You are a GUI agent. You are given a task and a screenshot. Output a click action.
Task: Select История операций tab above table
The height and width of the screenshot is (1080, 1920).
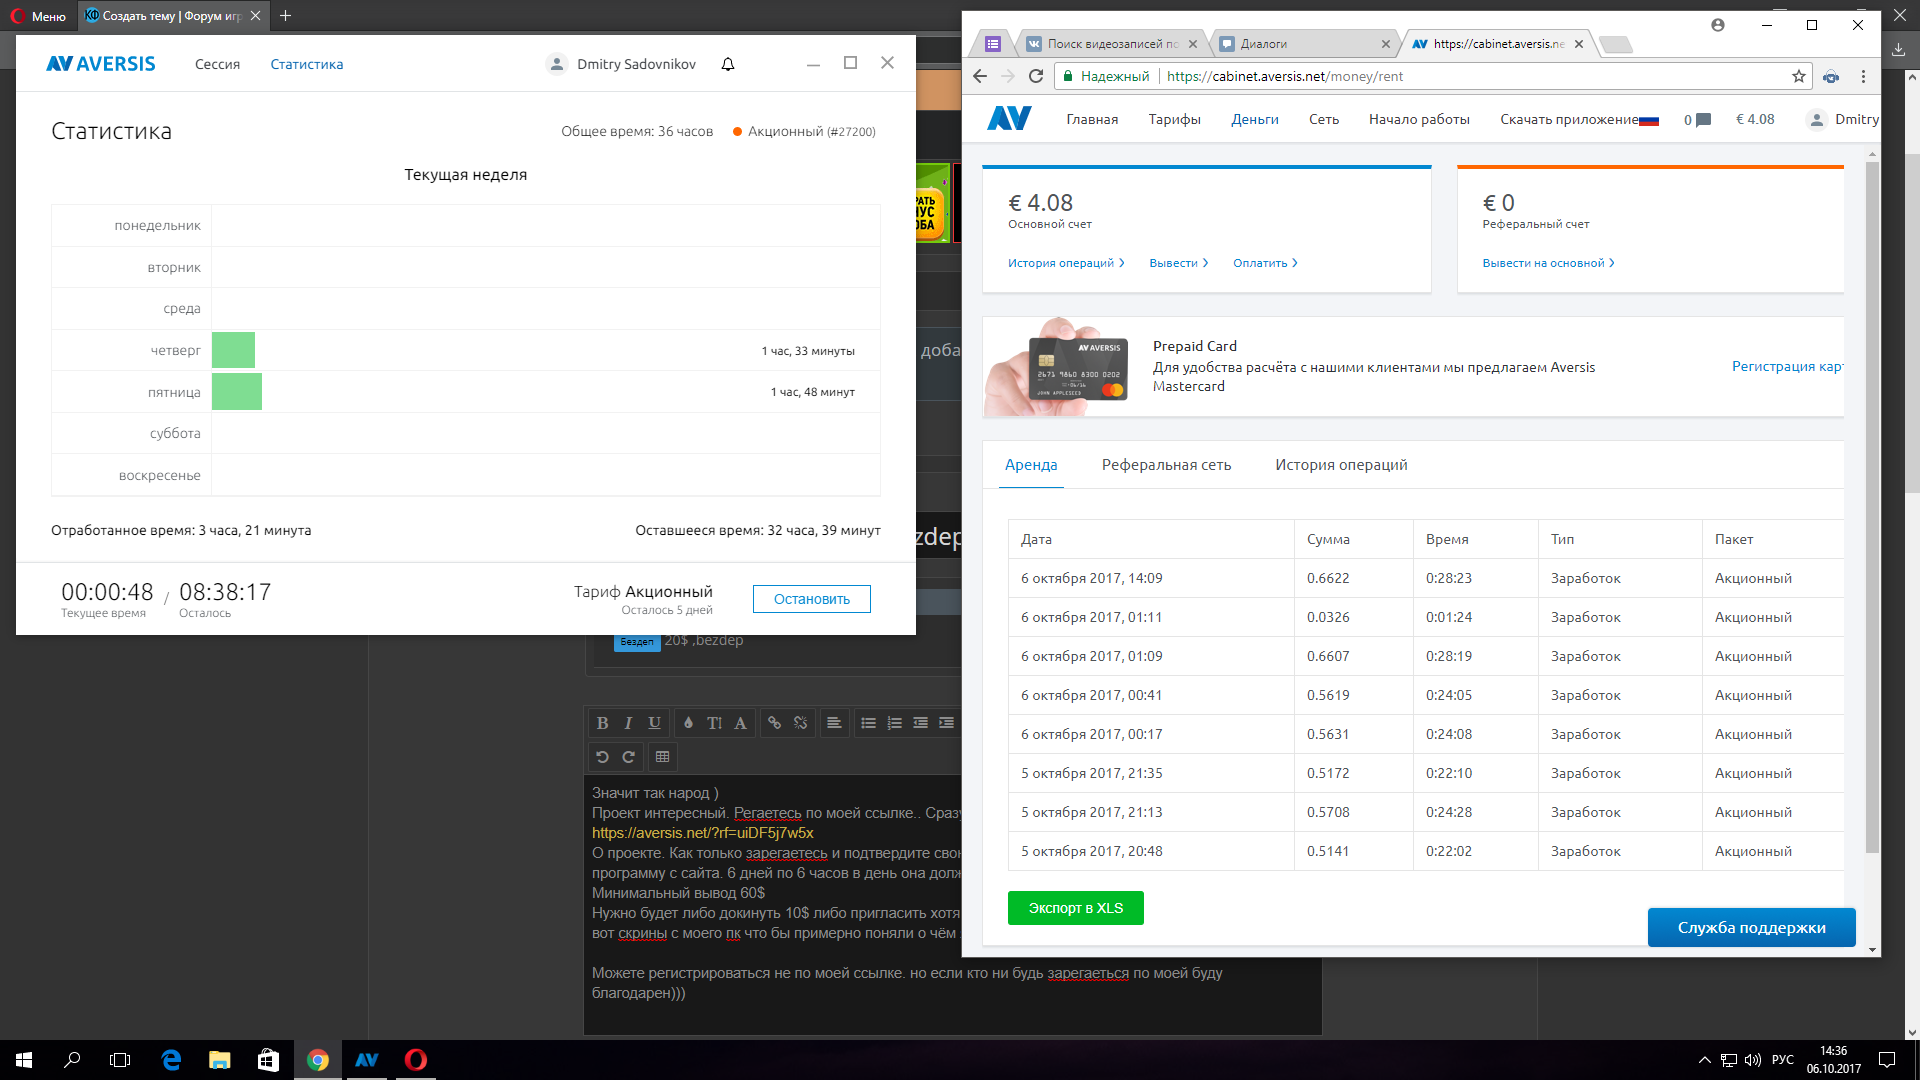pyautogui.click(x=1341, y=465)
